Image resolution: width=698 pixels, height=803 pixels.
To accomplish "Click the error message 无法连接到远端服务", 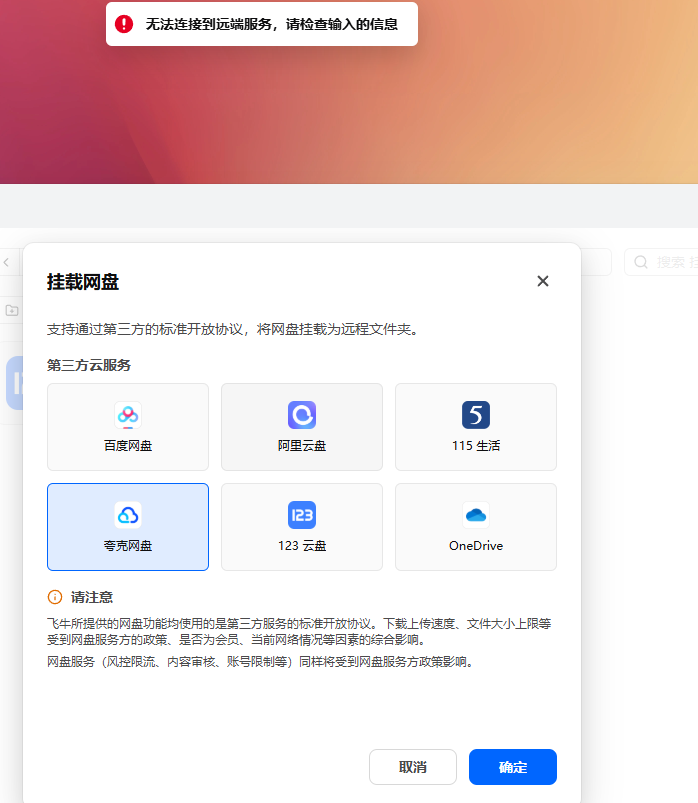I will pyautogui.click(x=271, y=24).
